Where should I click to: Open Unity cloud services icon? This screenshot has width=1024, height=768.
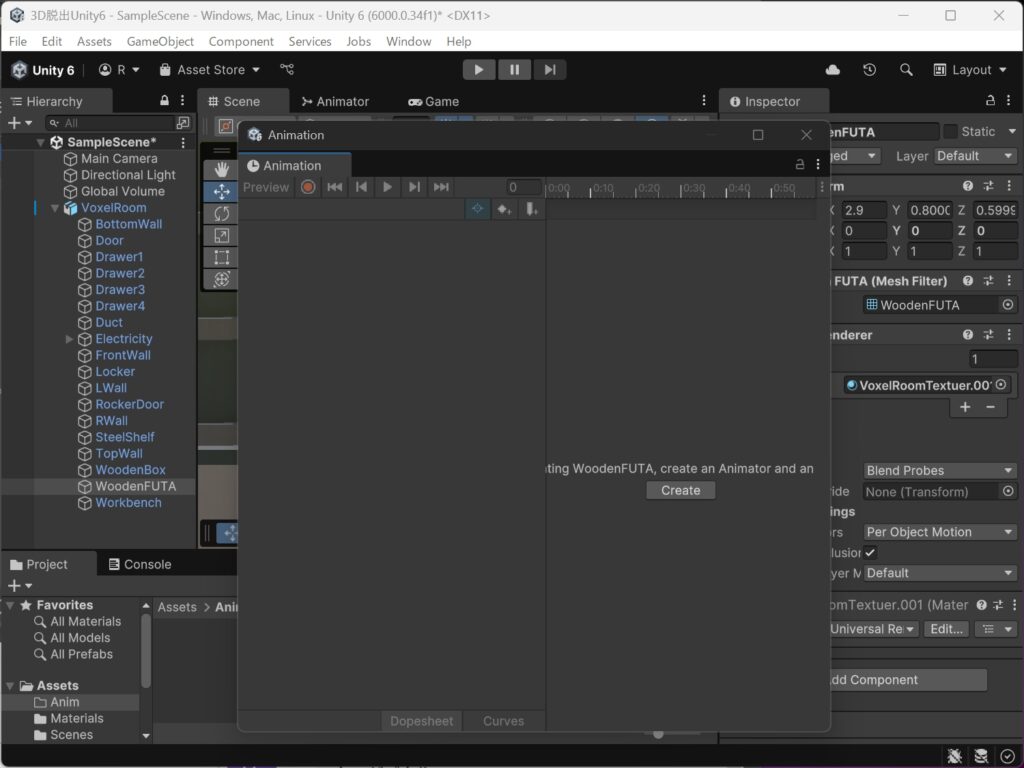coord(833,70)
